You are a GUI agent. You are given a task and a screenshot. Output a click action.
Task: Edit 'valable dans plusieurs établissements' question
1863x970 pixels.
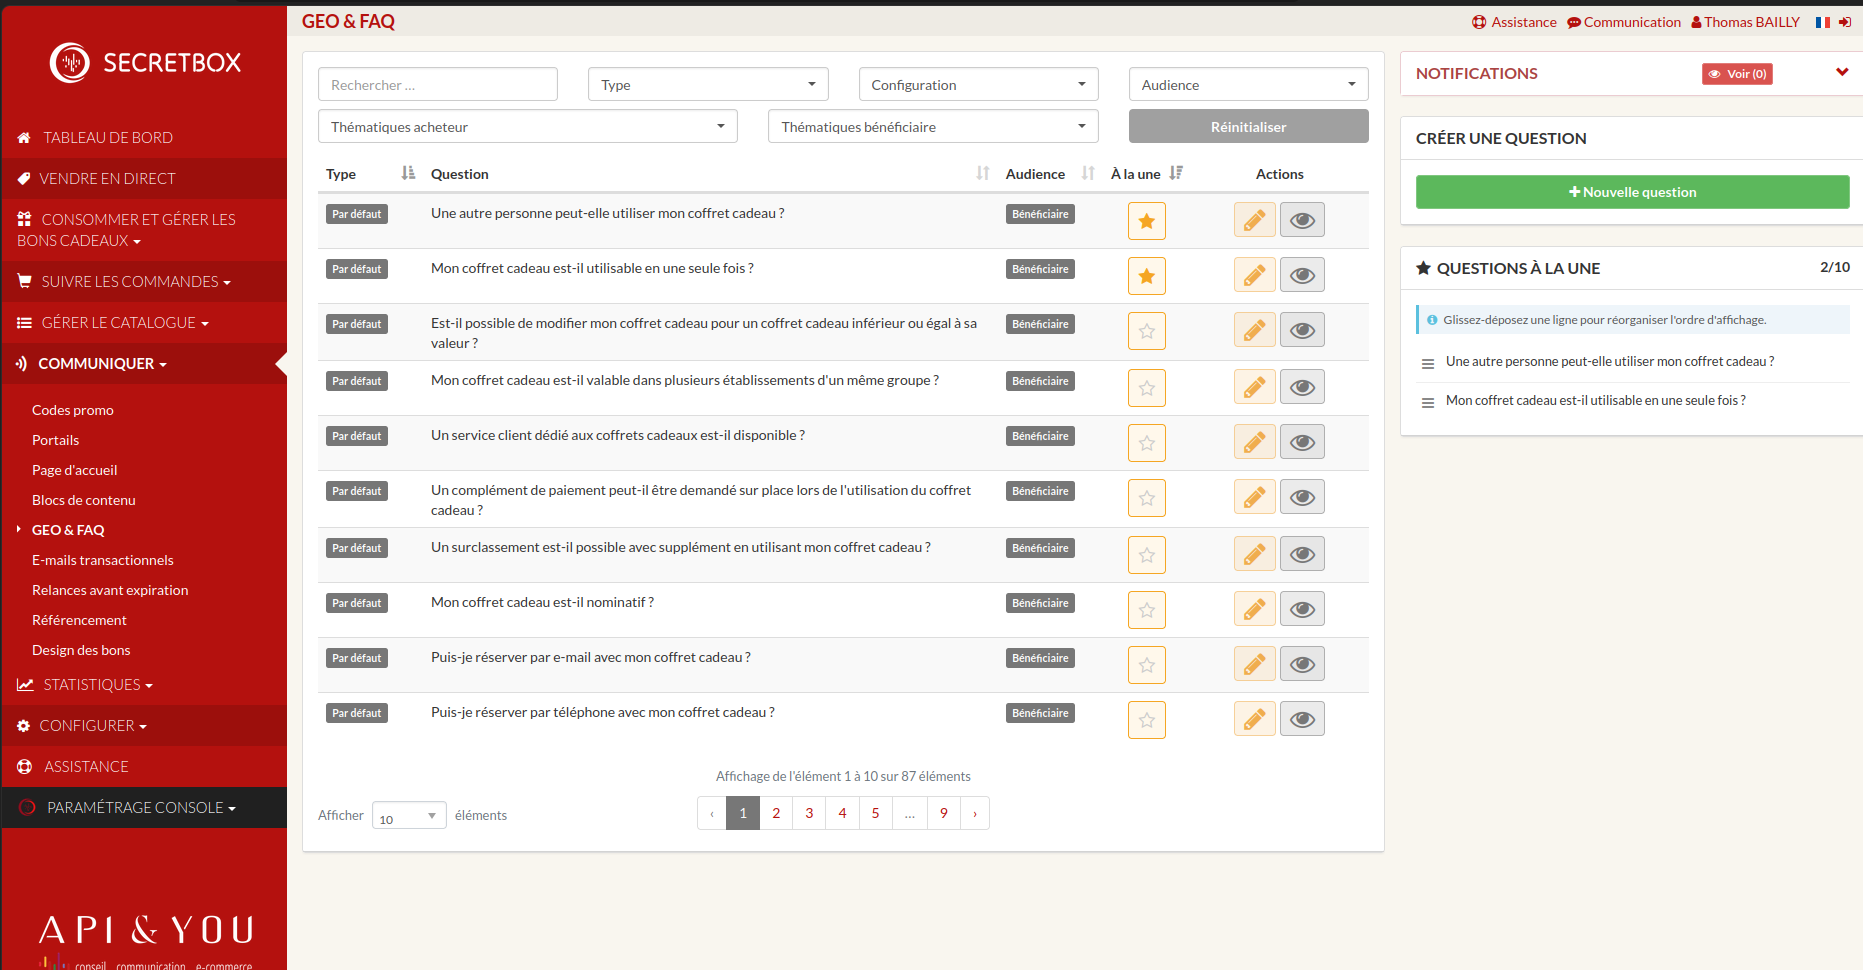(1254, 387)
